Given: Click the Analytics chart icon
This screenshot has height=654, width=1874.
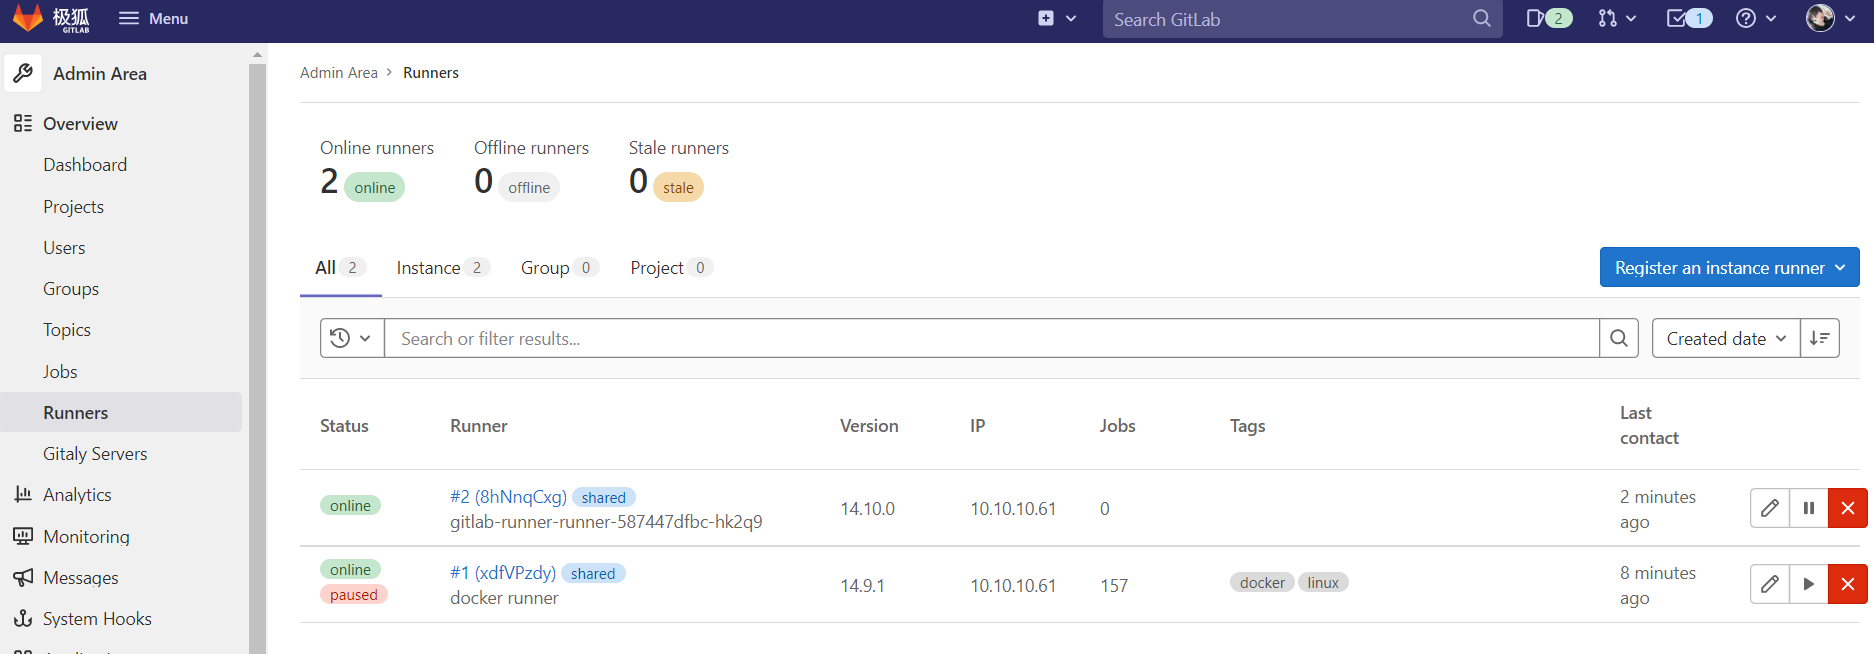Looking at the screenshot, I should click(23, 494).
